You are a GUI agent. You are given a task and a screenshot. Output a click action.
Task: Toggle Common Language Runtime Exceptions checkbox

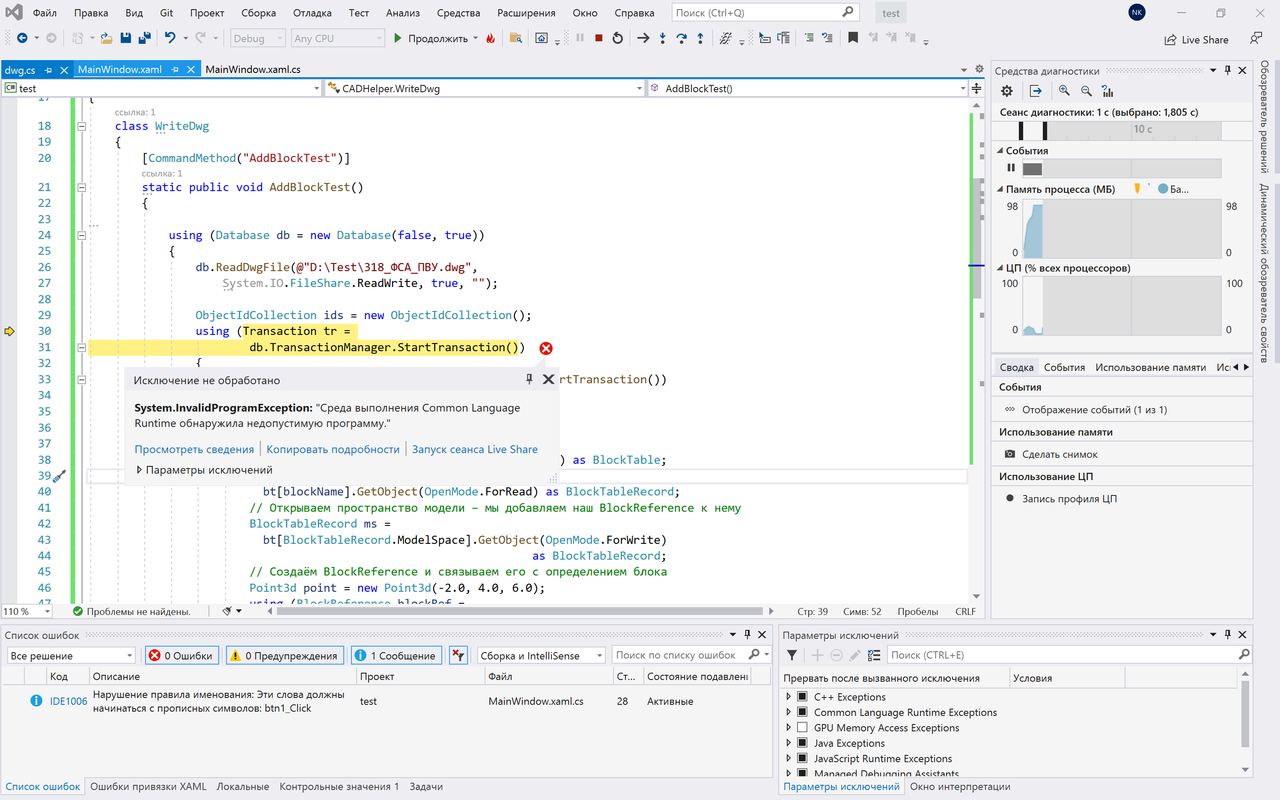[802, 712]
